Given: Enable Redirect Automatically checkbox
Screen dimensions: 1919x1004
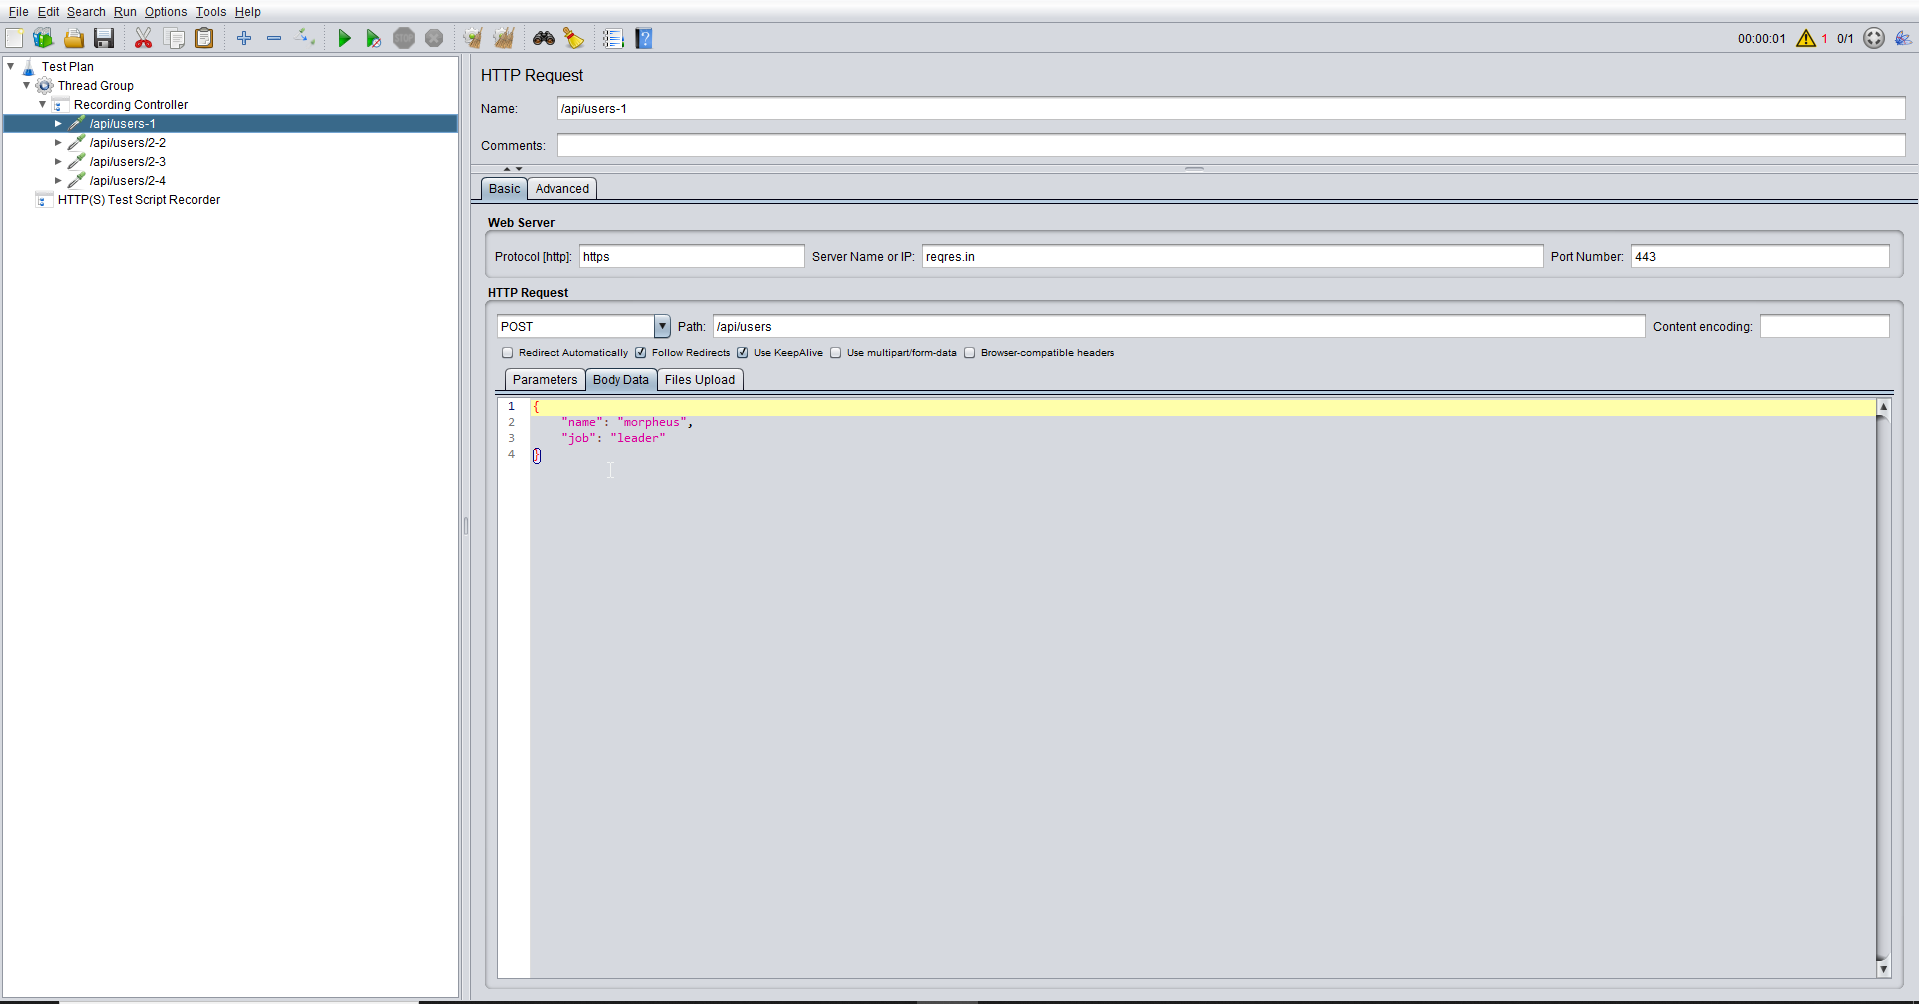Looking at the screenshot, I should click(x=508, y=353).
